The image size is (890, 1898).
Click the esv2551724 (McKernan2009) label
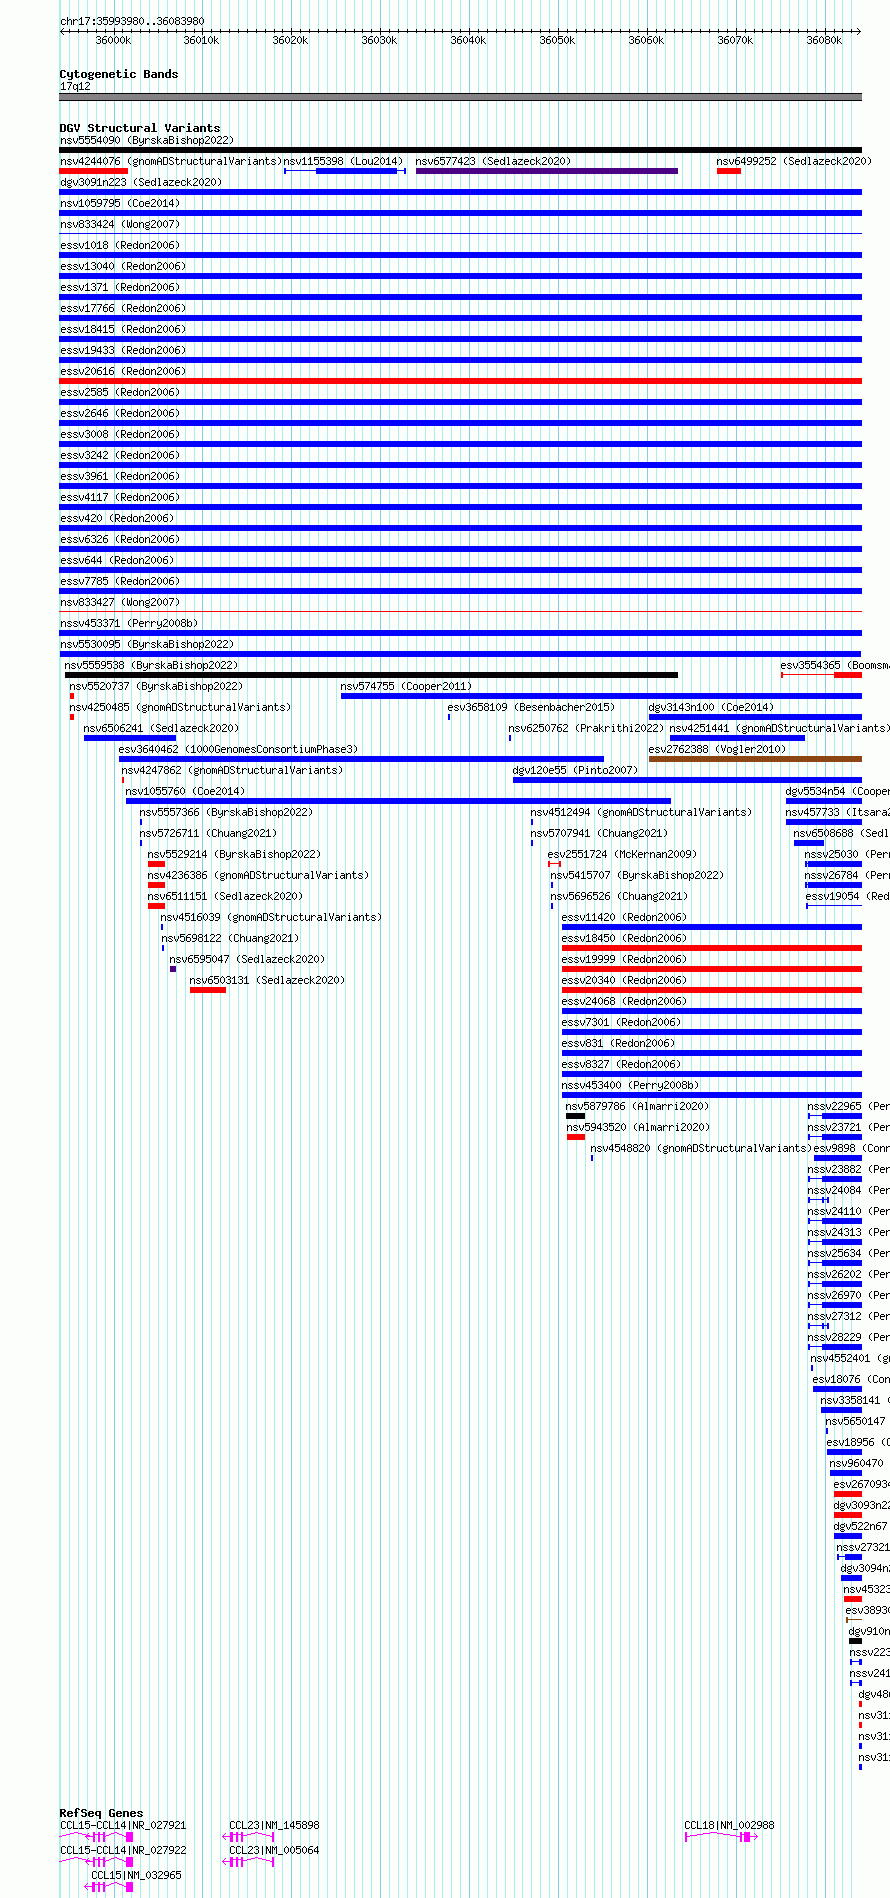pyautogui.click(x=622, y=855)
